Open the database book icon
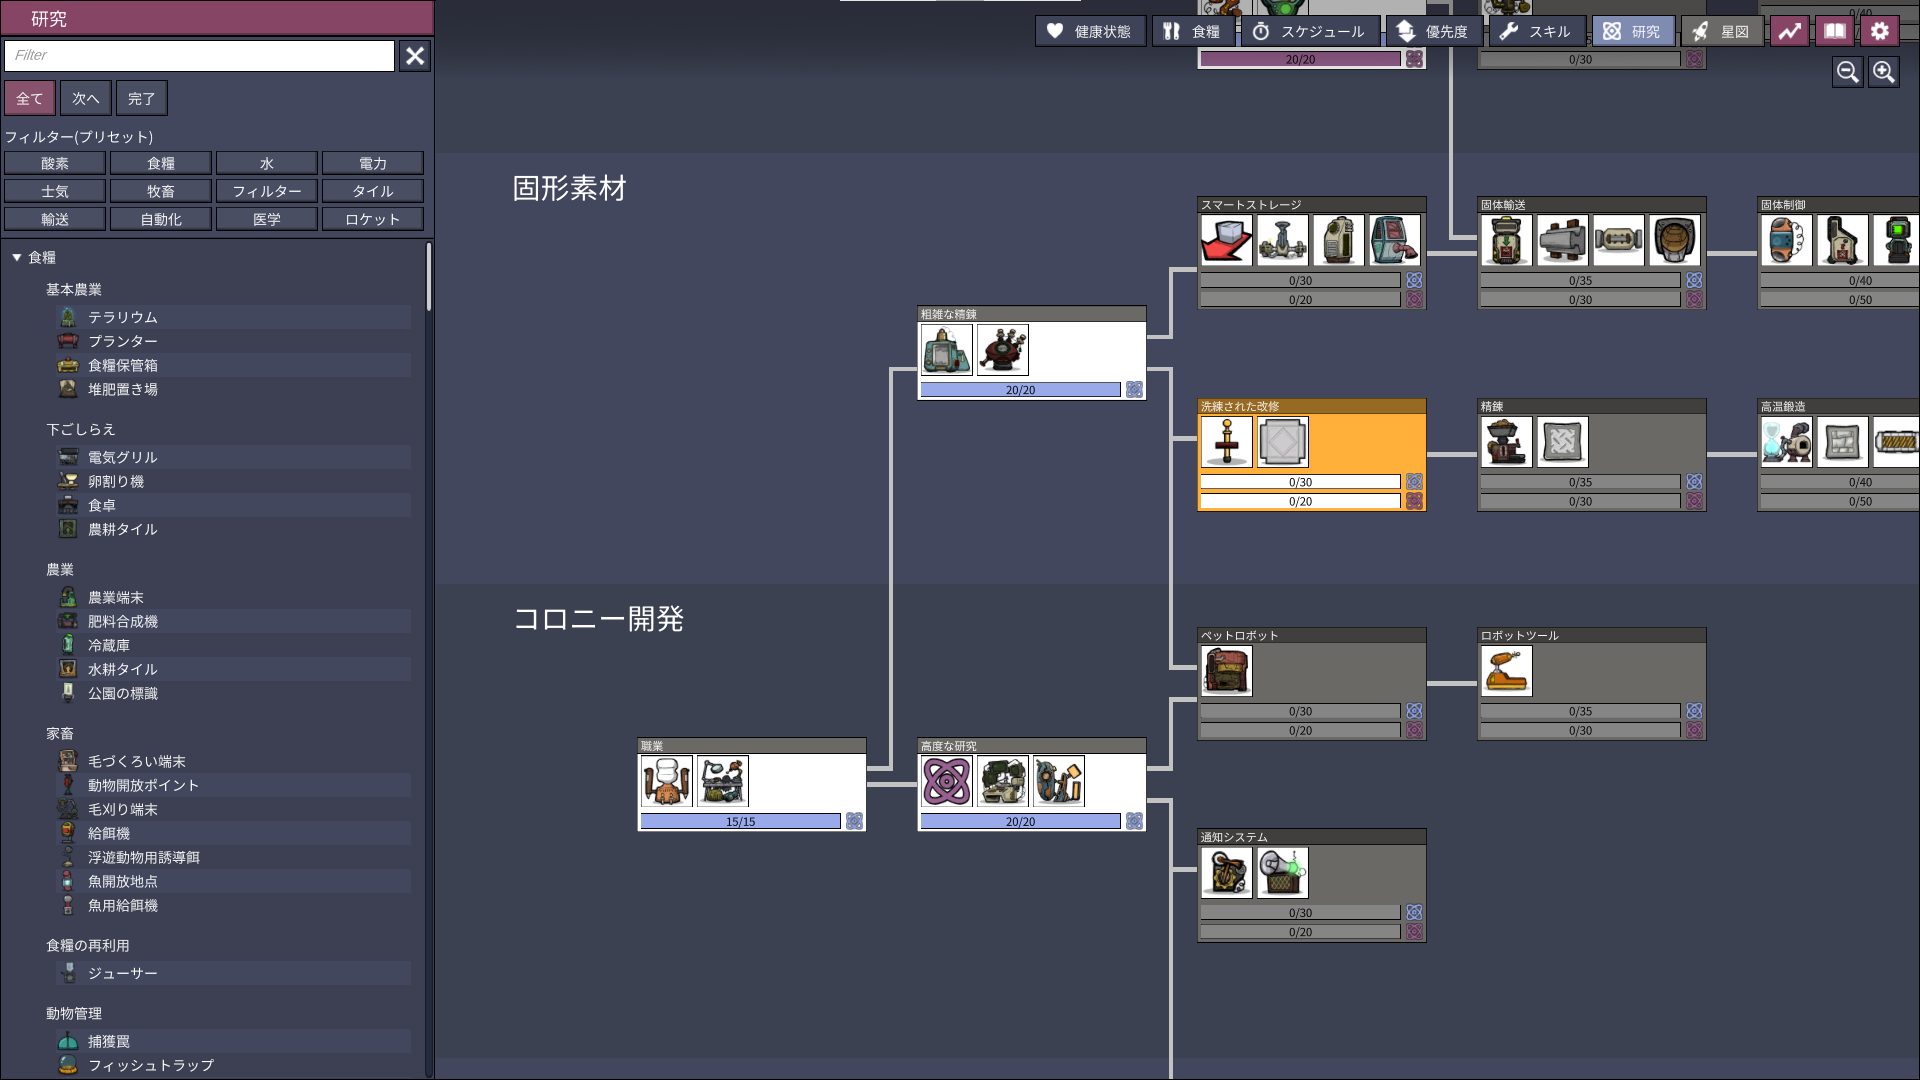1920x1080 pixels. (1835, 31)
